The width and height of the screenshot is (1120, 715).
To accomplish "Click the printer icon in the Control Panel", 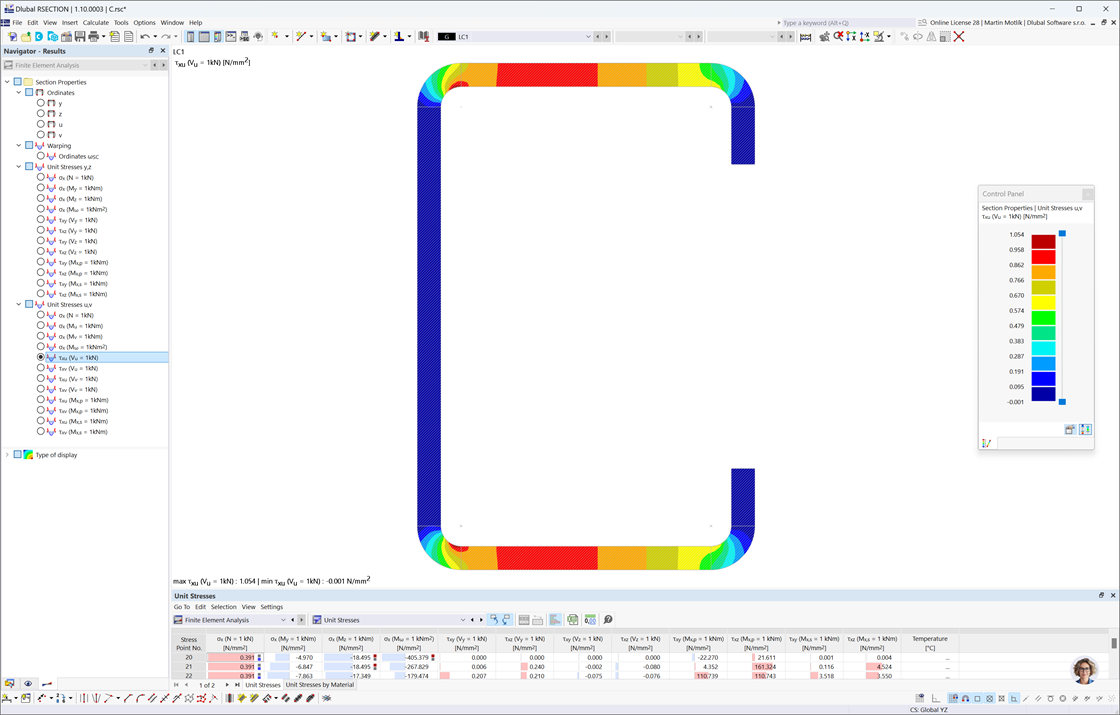I will pyautogui.click(x=1069, y=429).
